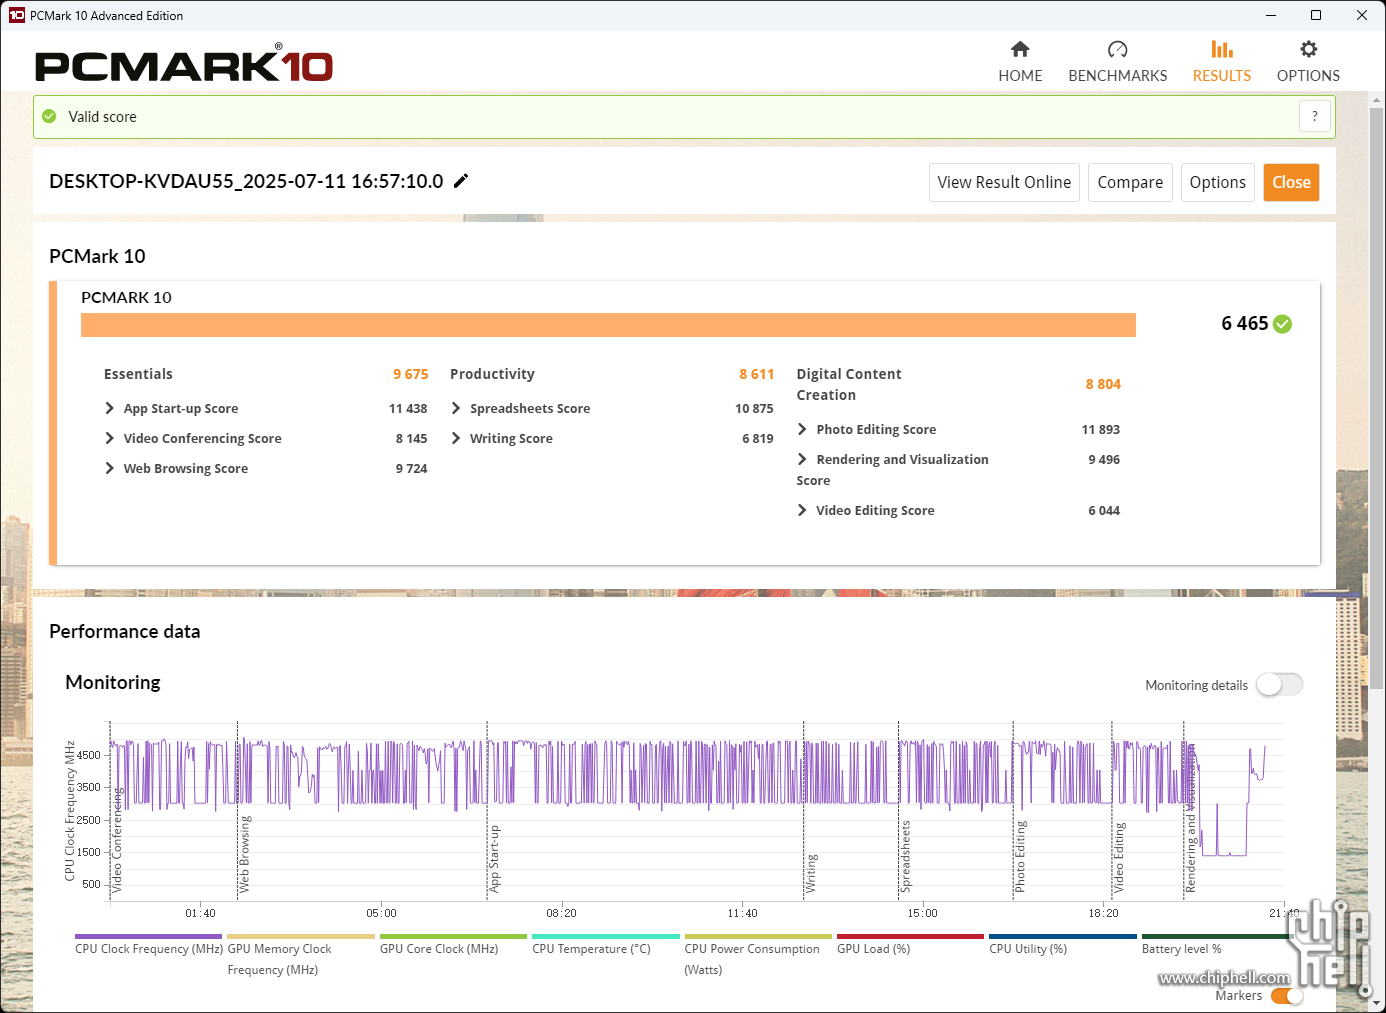This screenshot has width=1386, height=1013.
Task: Click the orange Close button
Action: click(1291, 182)
